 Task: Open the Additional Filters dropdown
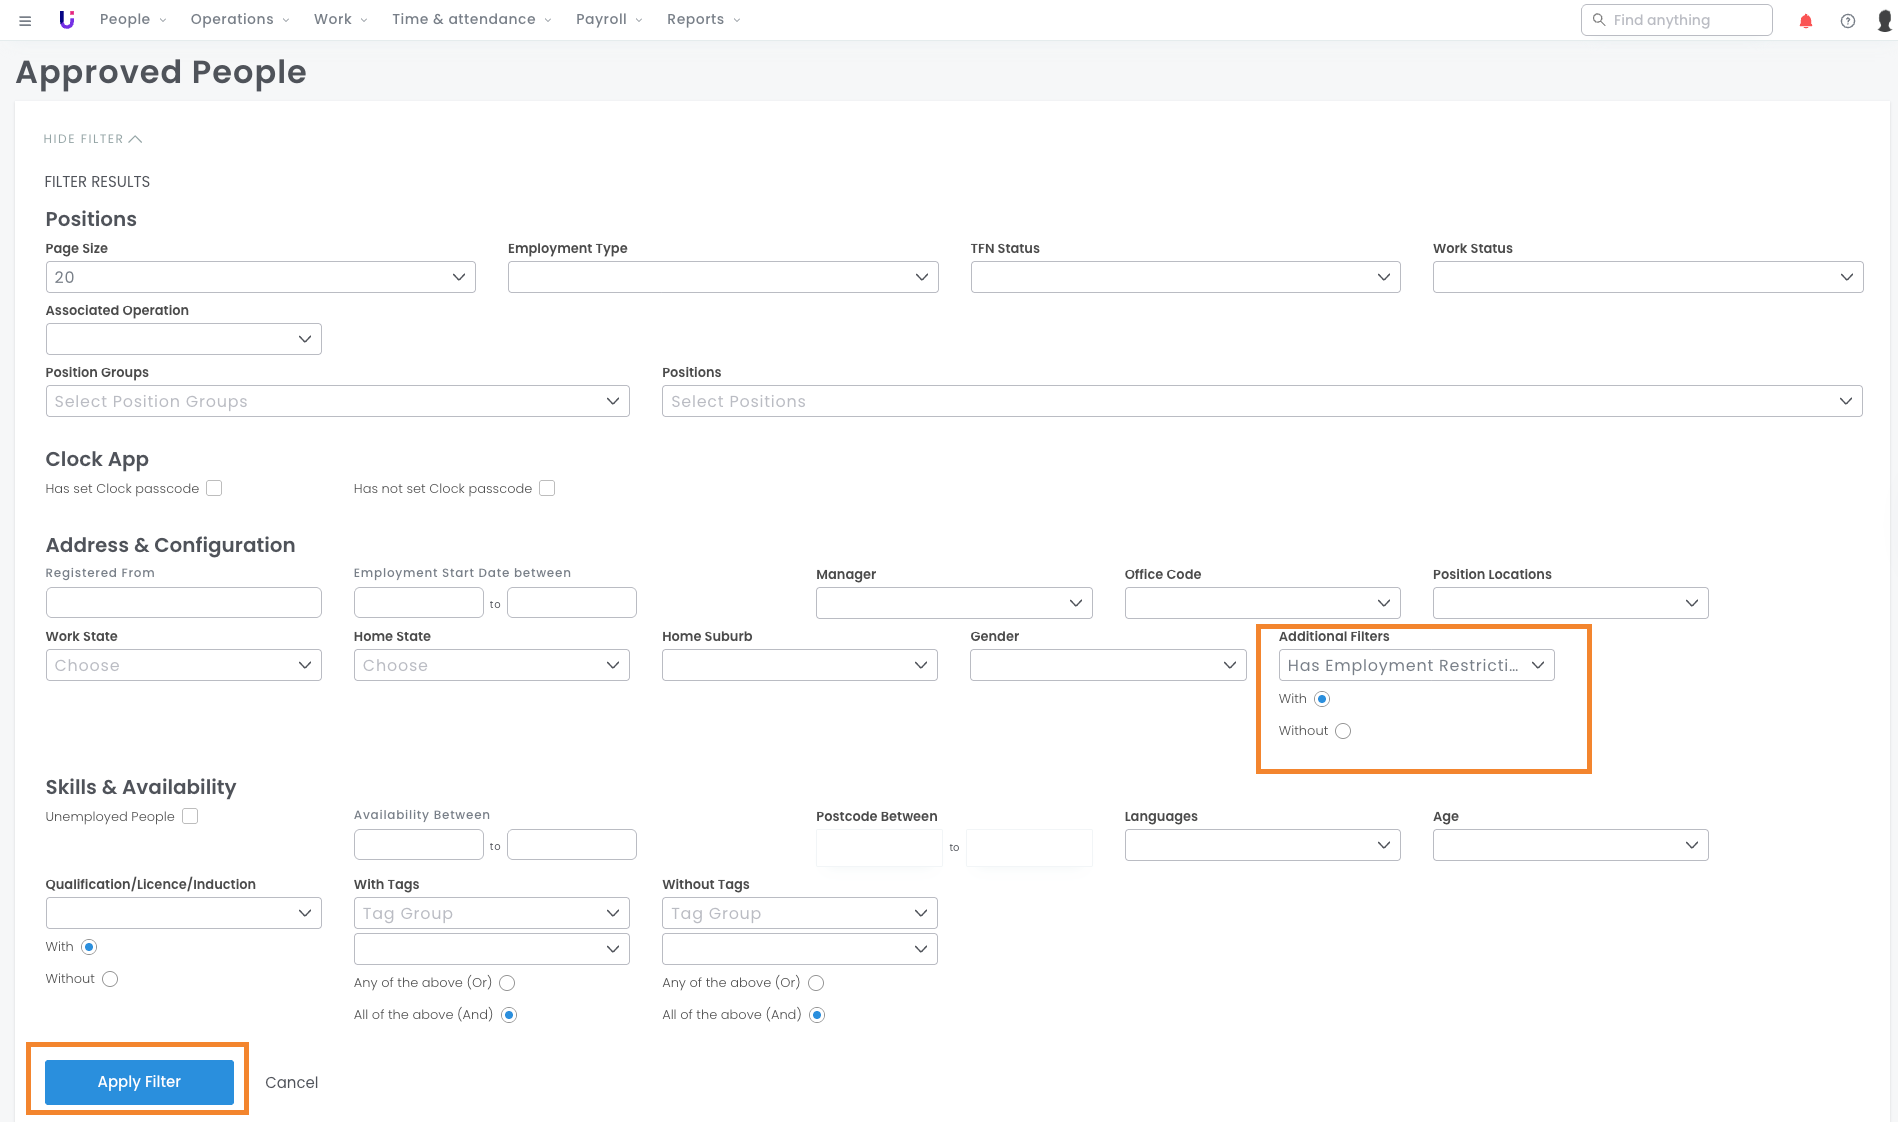(1415, 665)
